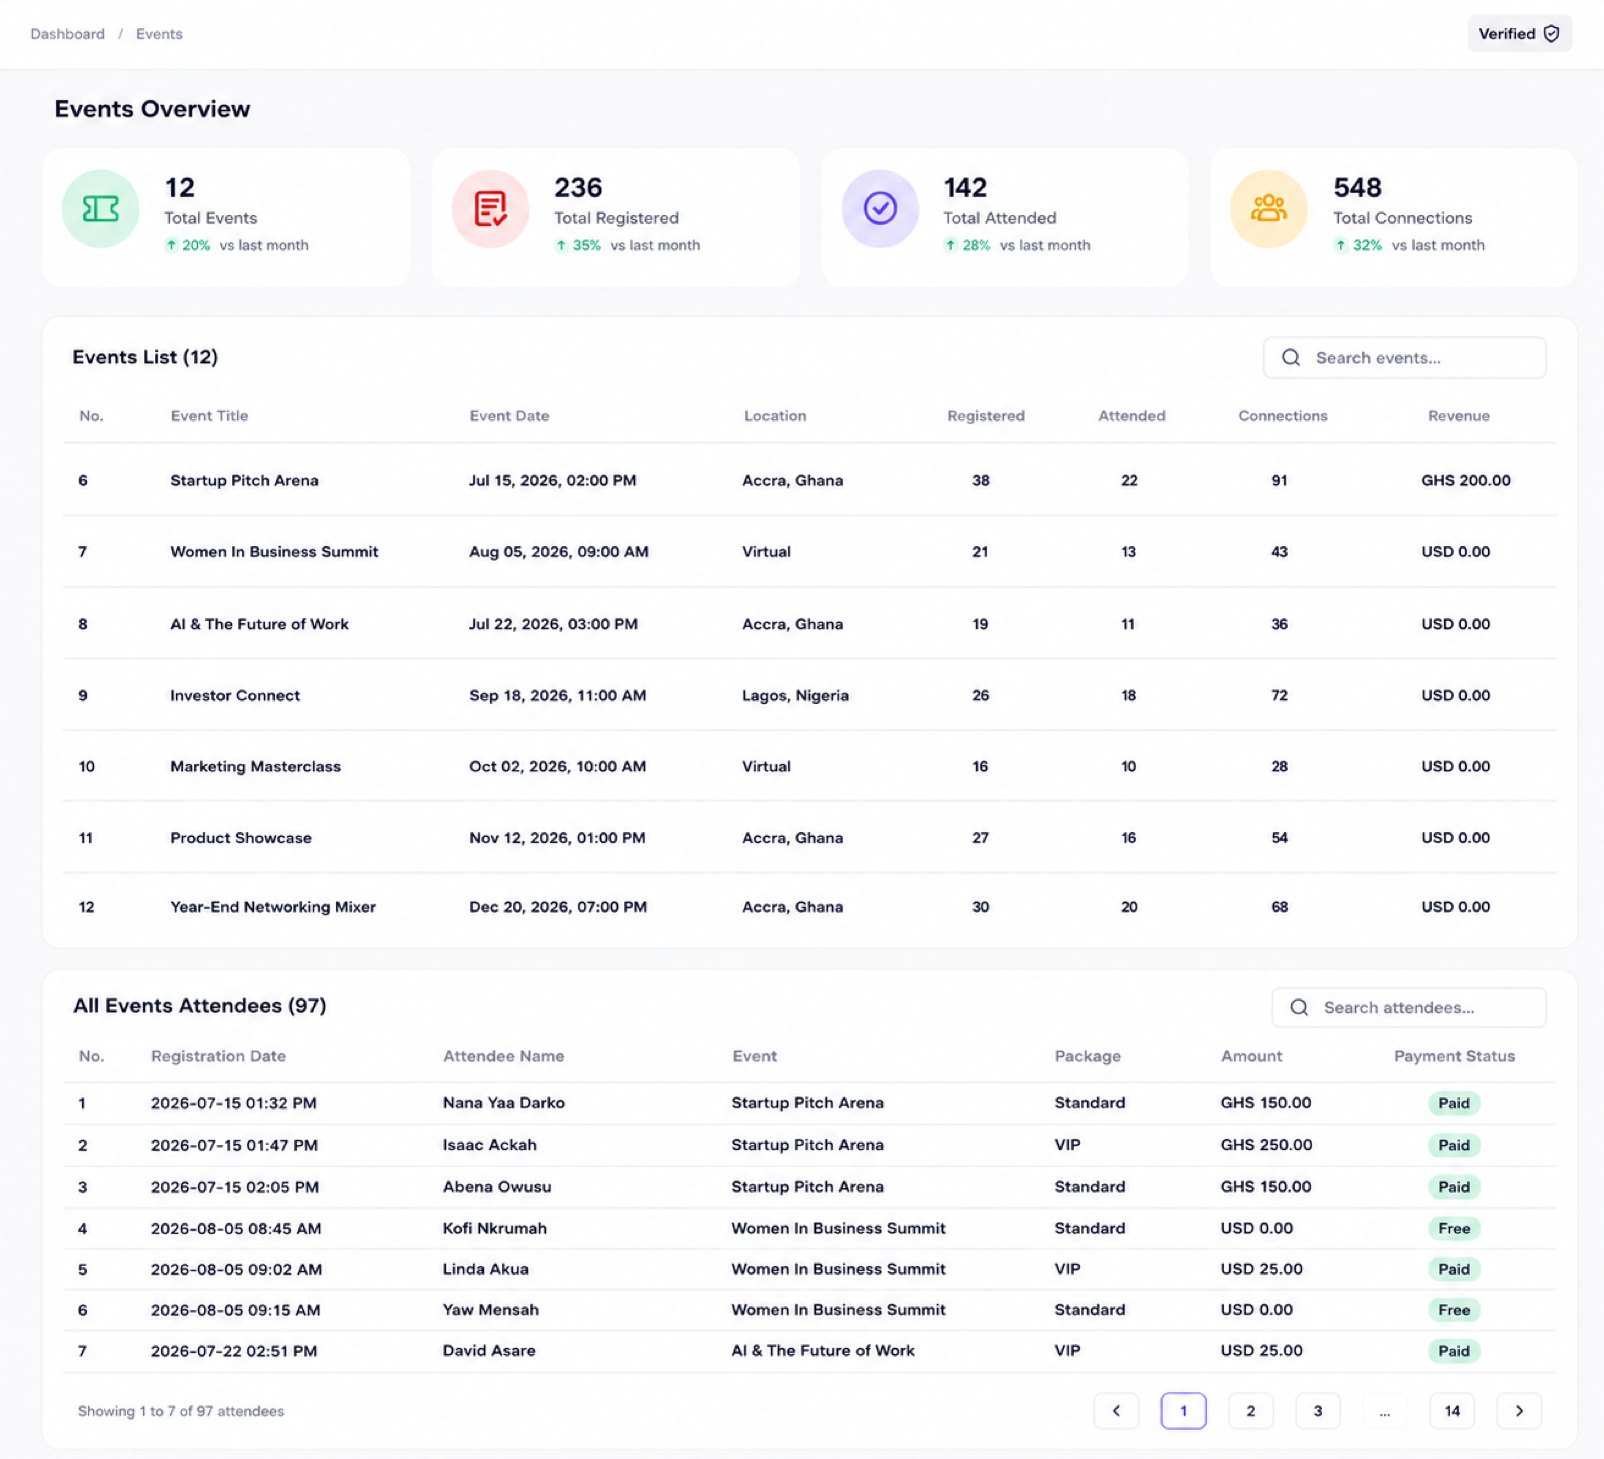Select page 2 of attendees
This screenshot has width=1604, height=1459.
pos(1250,1411)
